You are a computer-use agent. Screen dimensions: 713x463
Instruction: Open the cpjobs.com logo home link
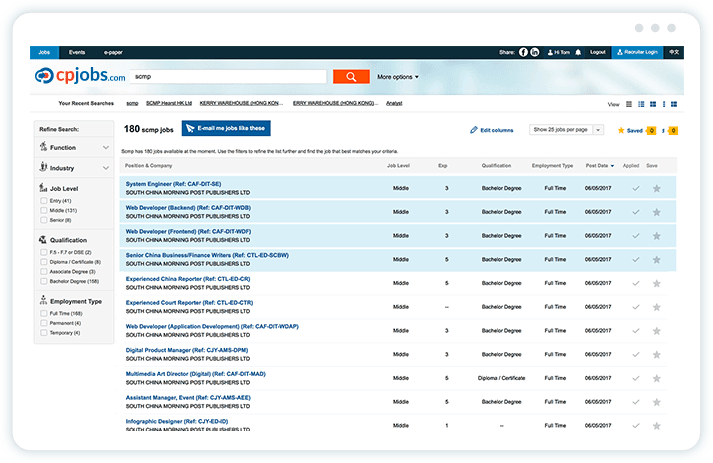80,75
